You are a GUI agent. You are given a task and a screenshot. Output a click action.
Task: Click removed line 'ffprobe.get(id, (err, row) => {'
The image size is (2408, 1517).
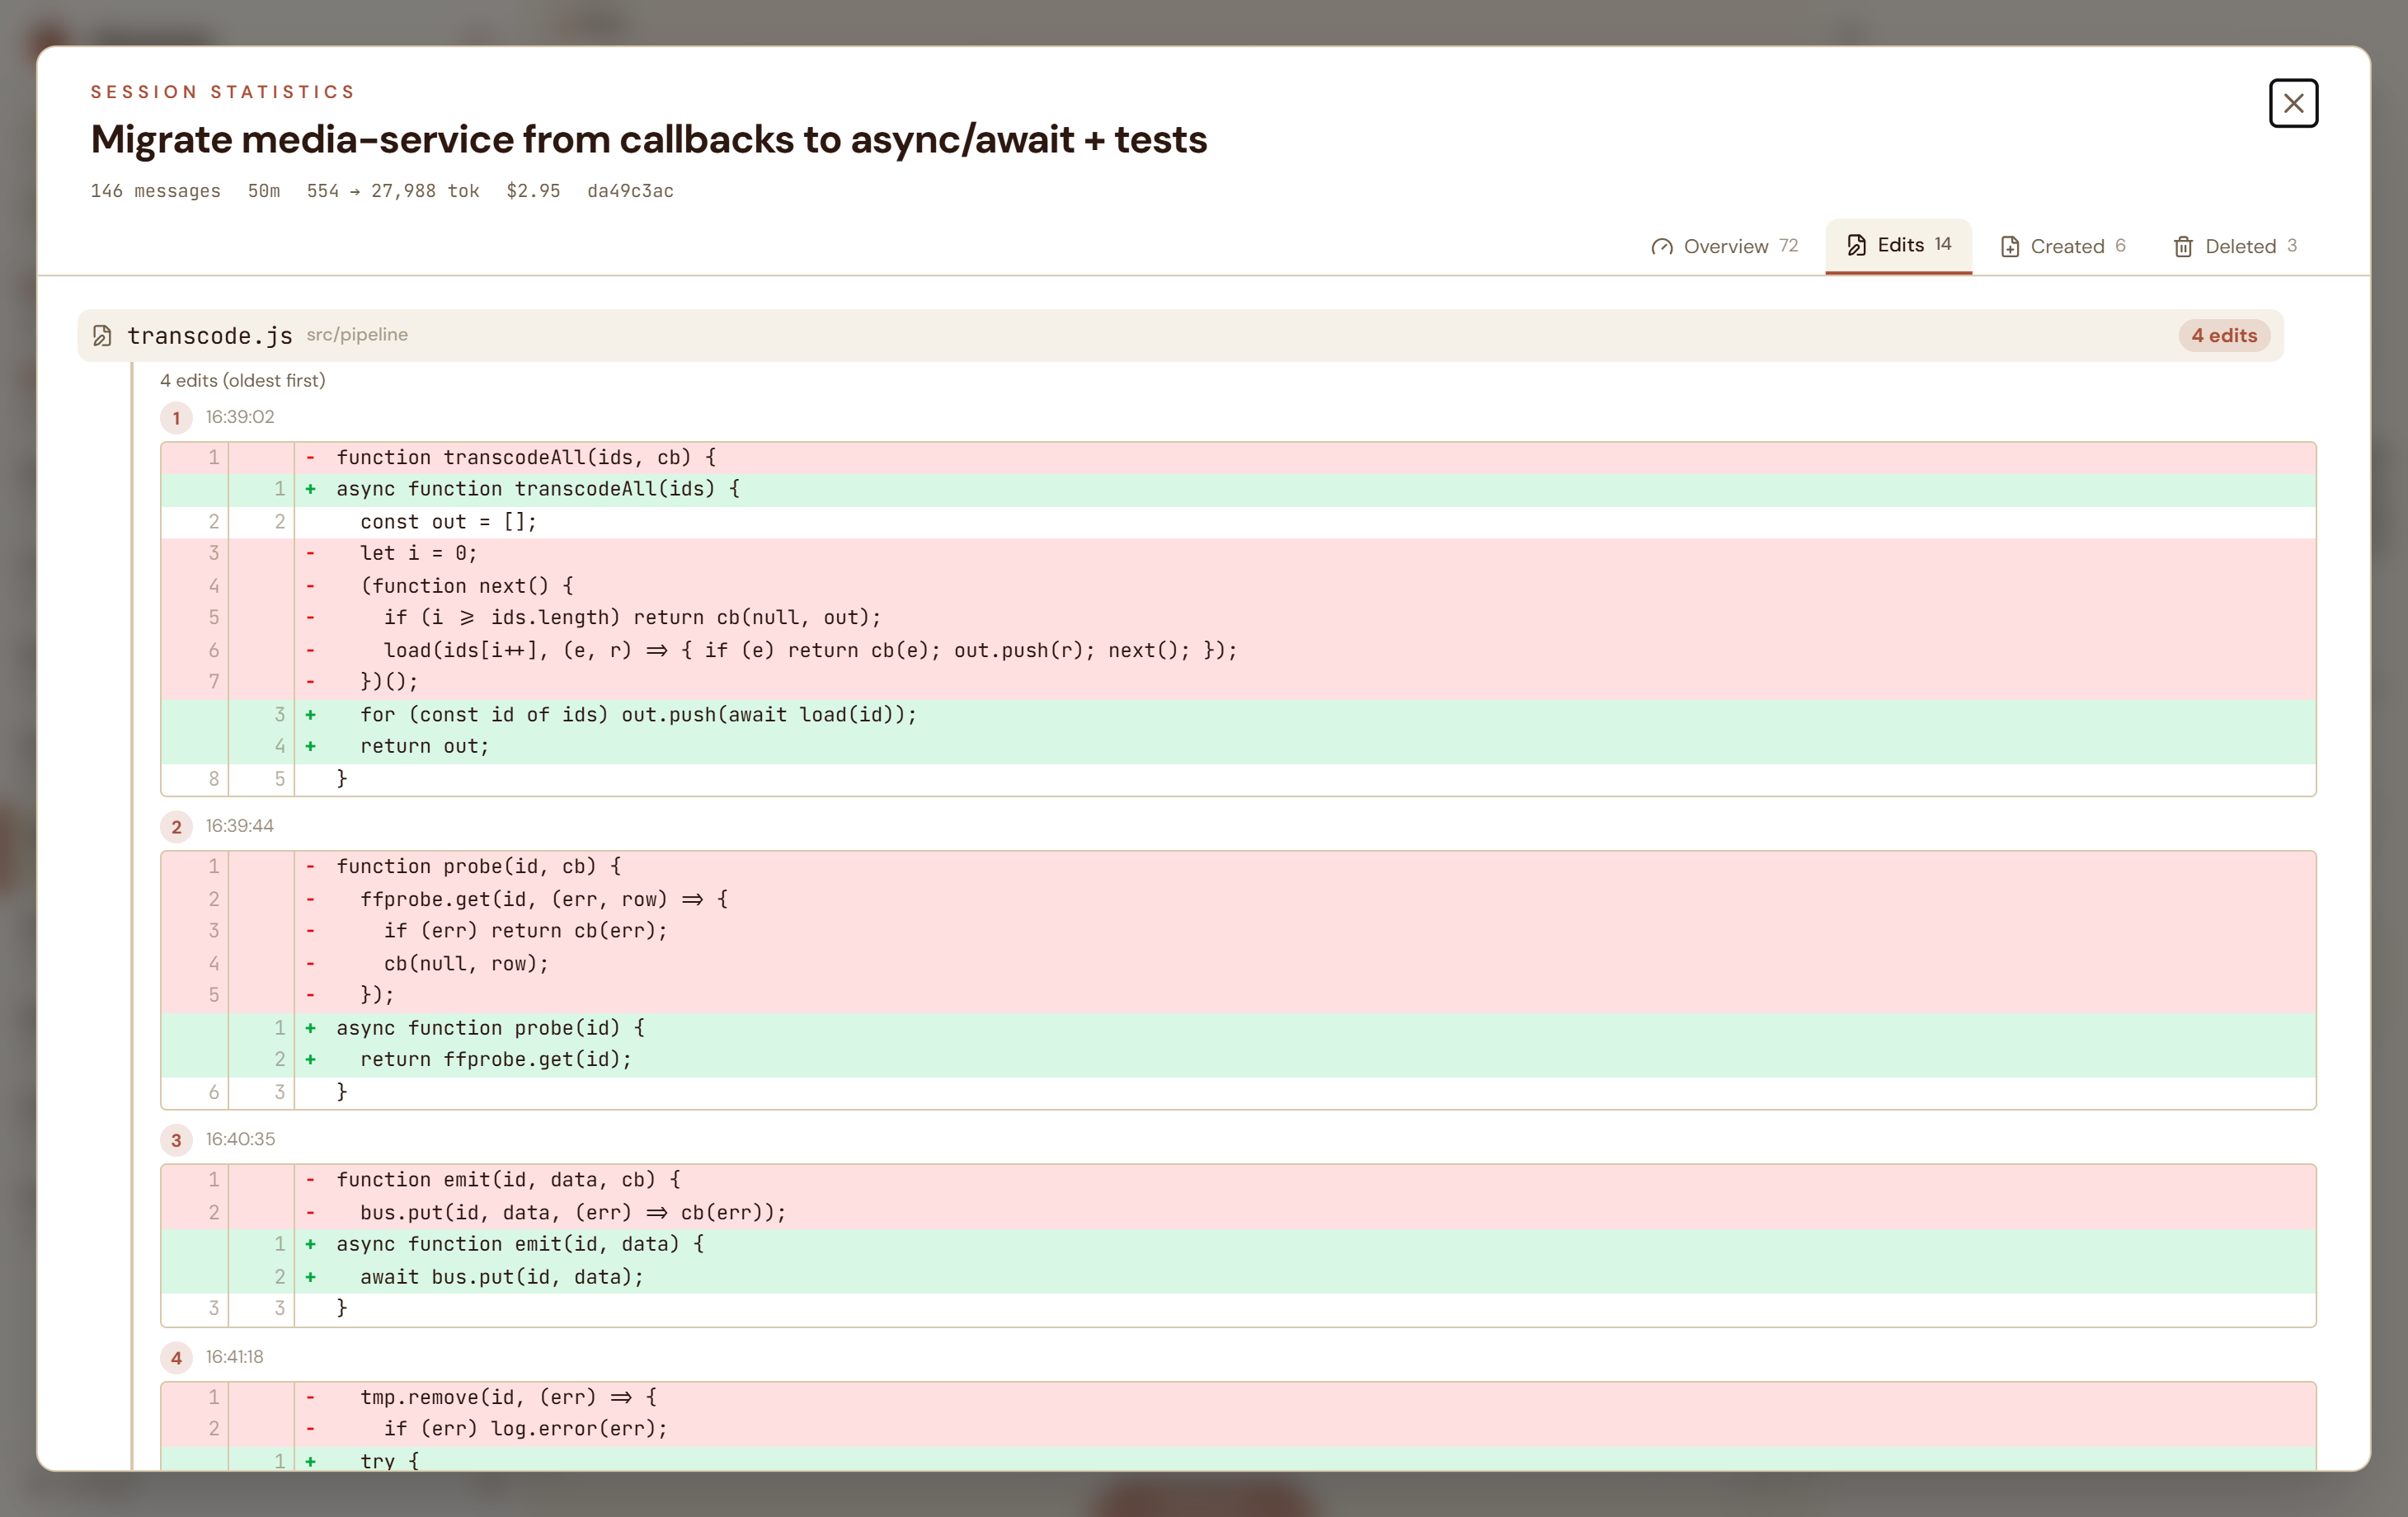[x=1238, y=899]
